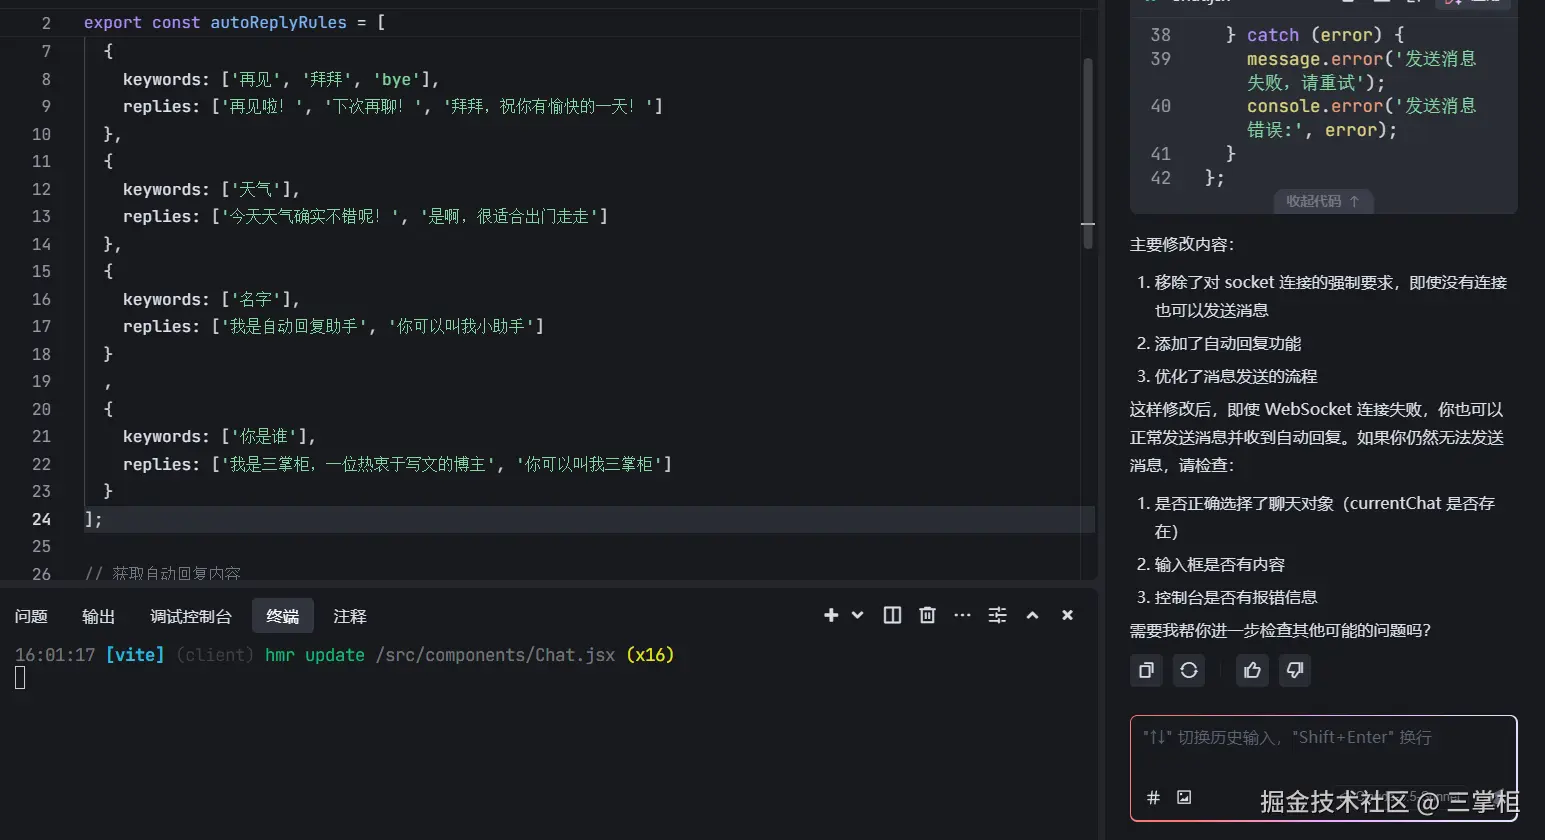
Task: Open the terminal panel's more actions ellipsis
Action: click(962, 615)
